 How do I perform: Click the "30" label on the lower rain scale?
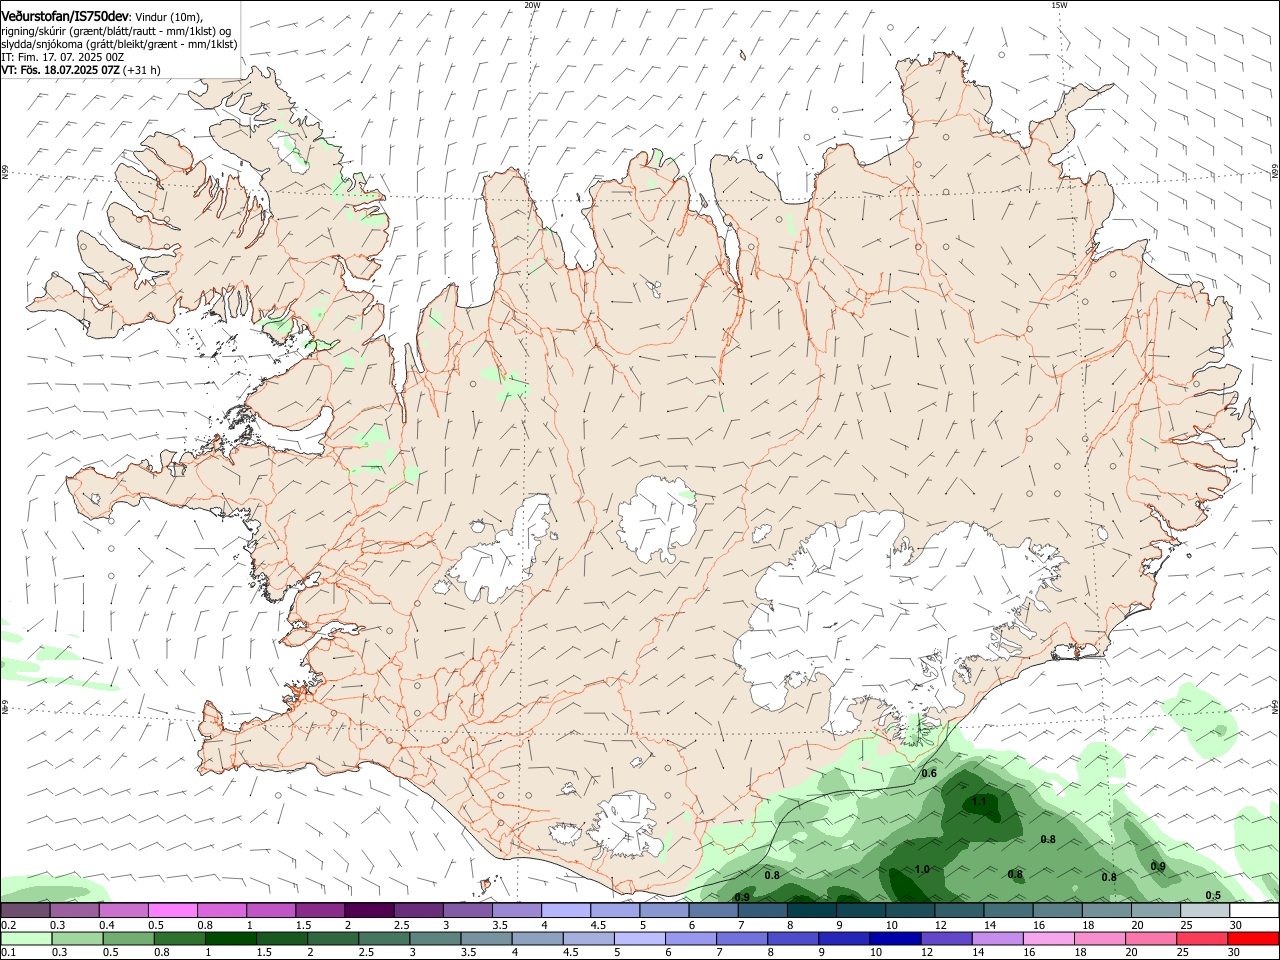pos(1235,953)
